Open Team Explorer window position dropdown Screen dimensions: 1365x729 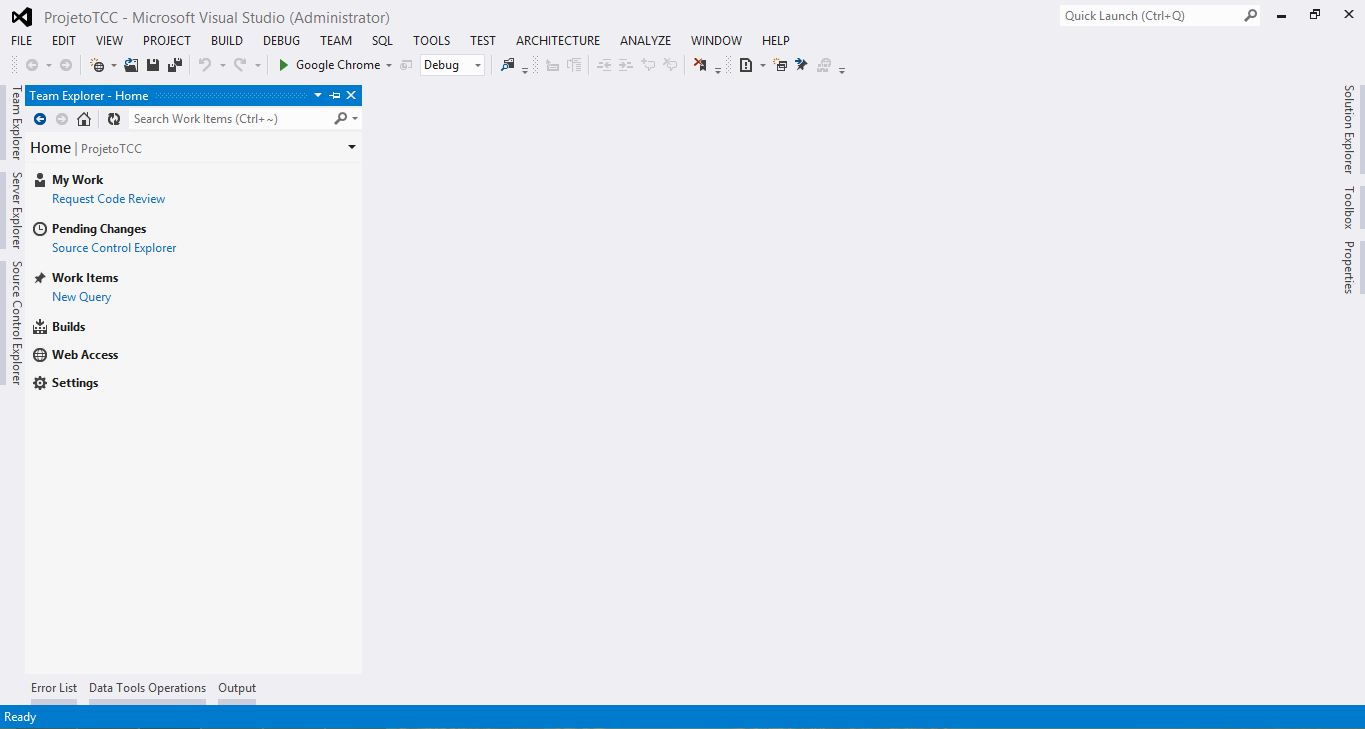[x=318, y=96]
